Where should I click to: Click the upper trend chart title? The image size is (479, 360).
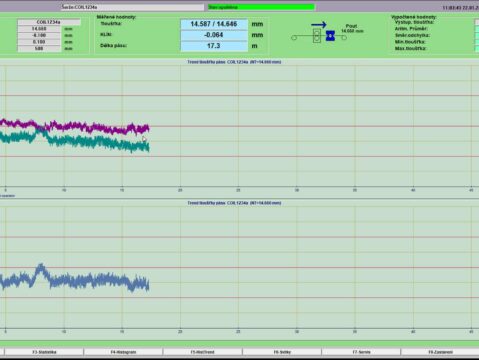pyautogui.click(x=234, y=62)
